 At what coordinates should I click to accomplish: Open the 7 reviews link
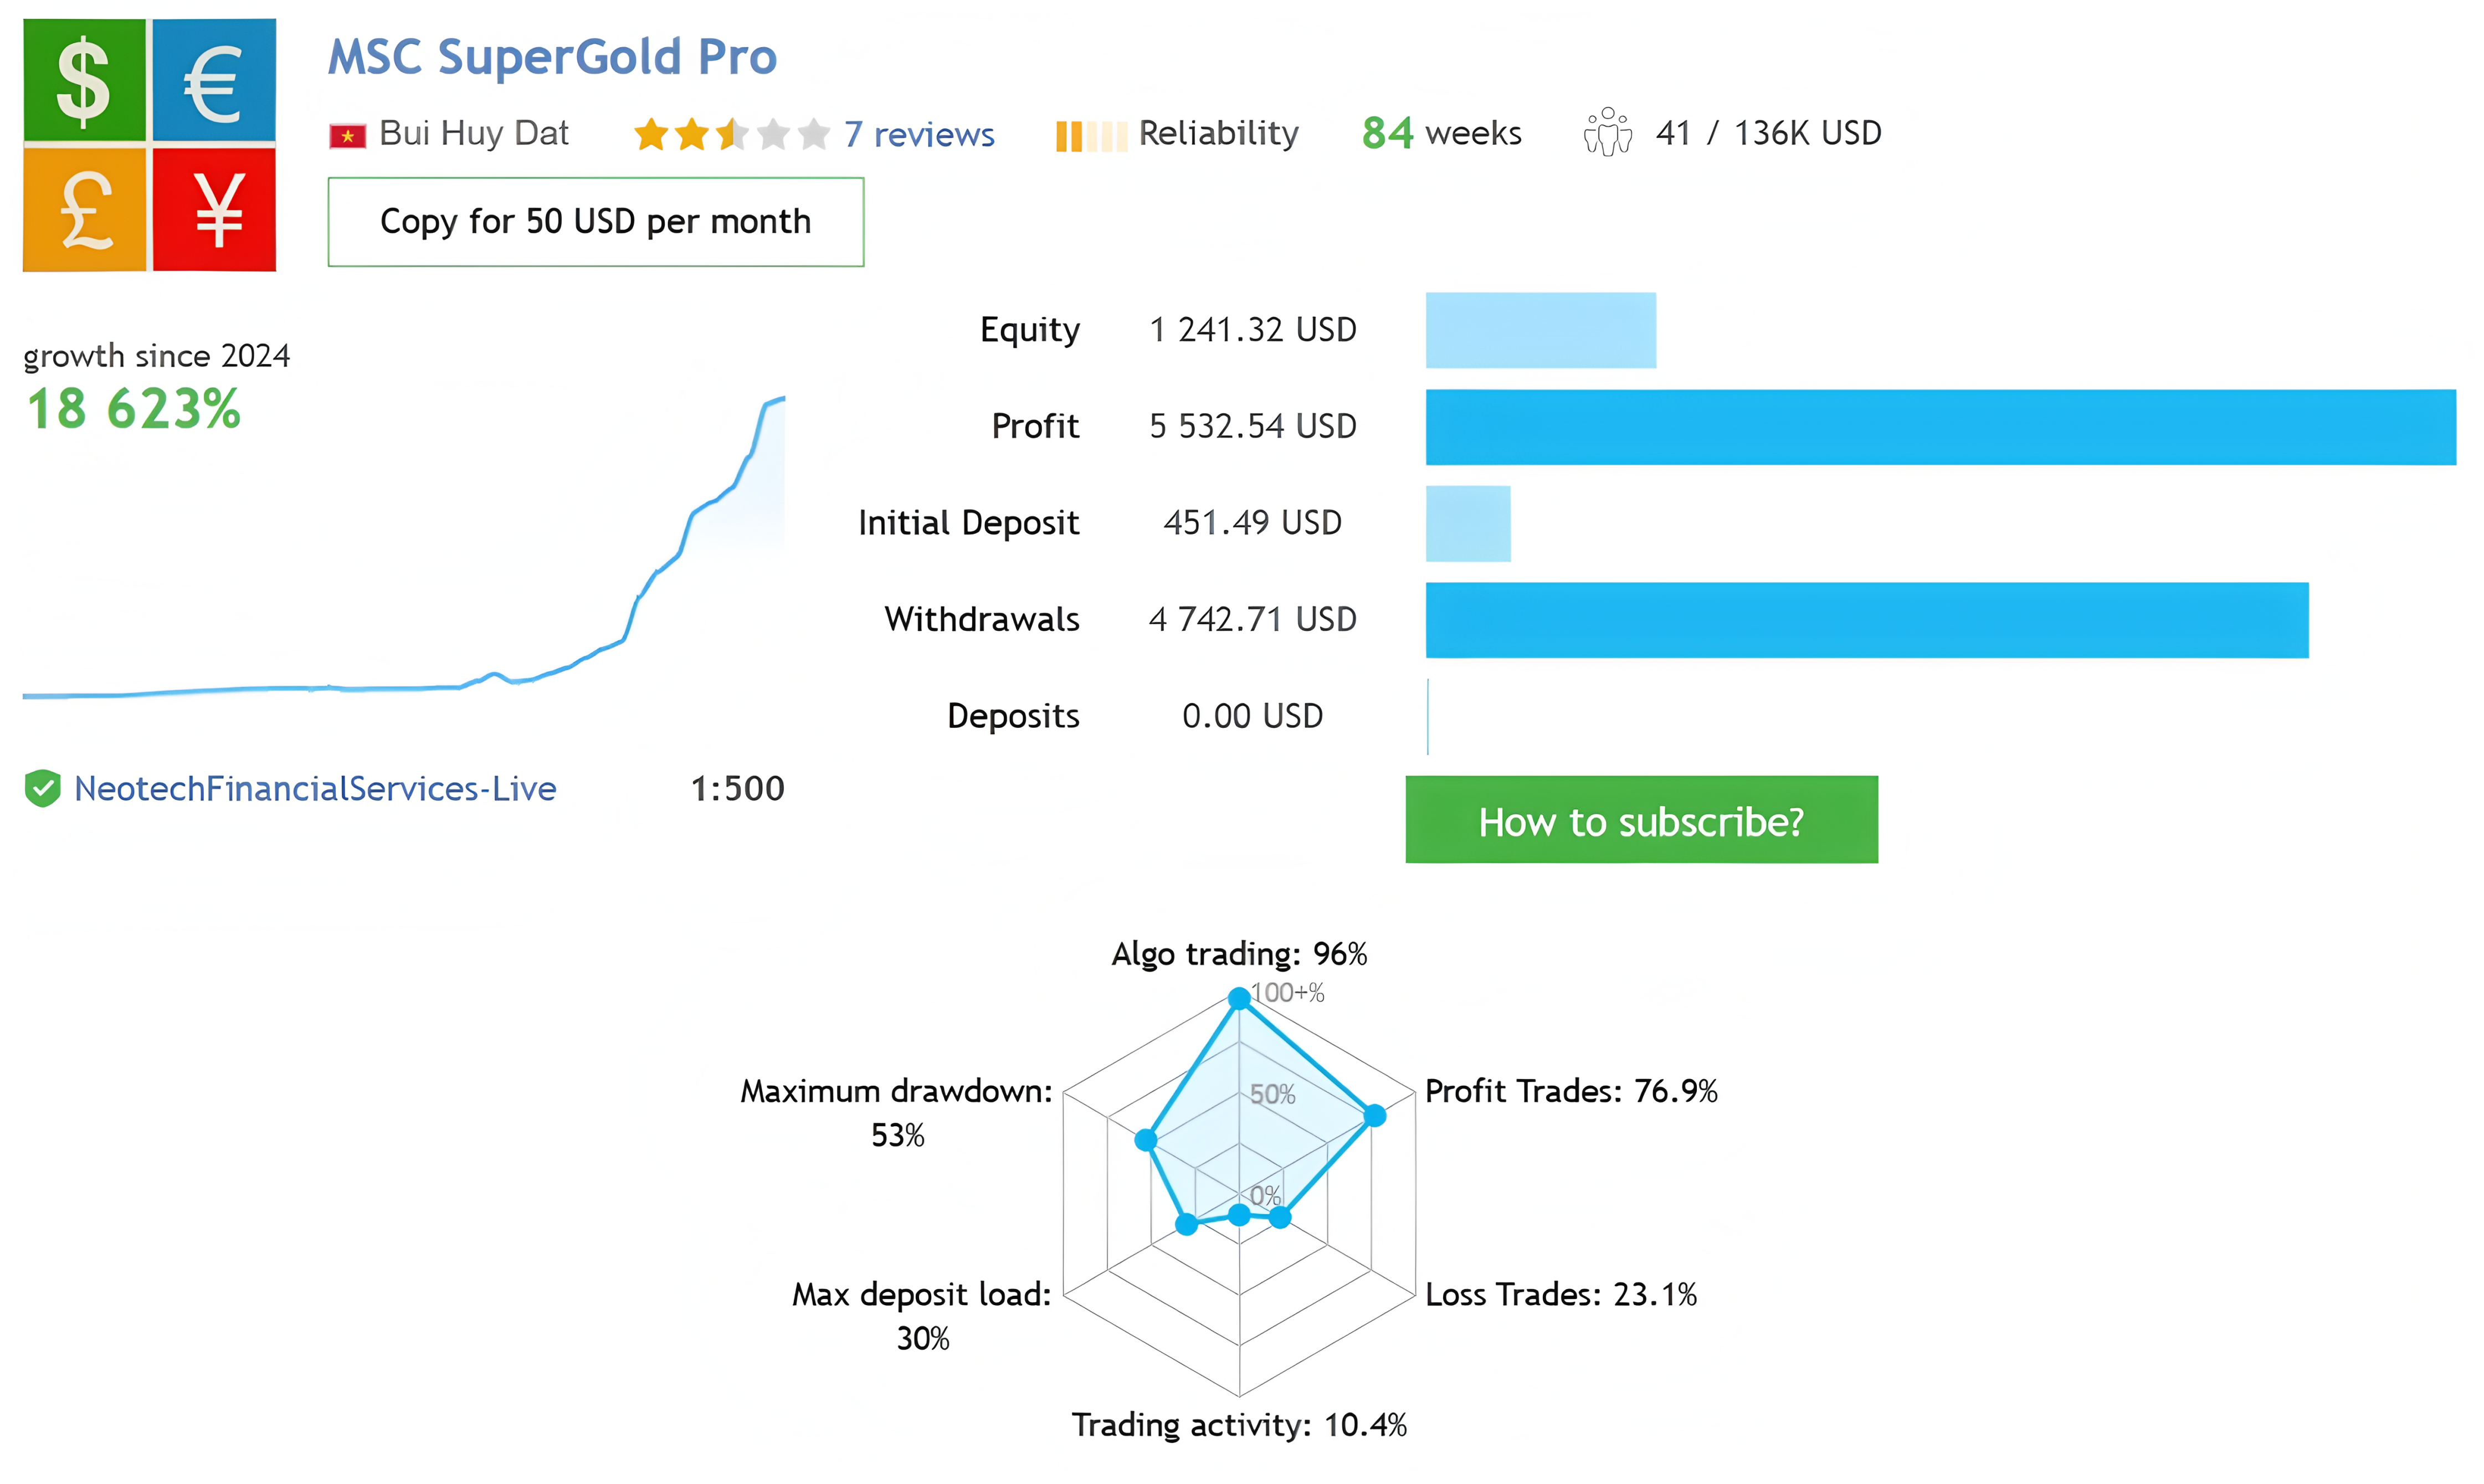(x=918, y=133)
